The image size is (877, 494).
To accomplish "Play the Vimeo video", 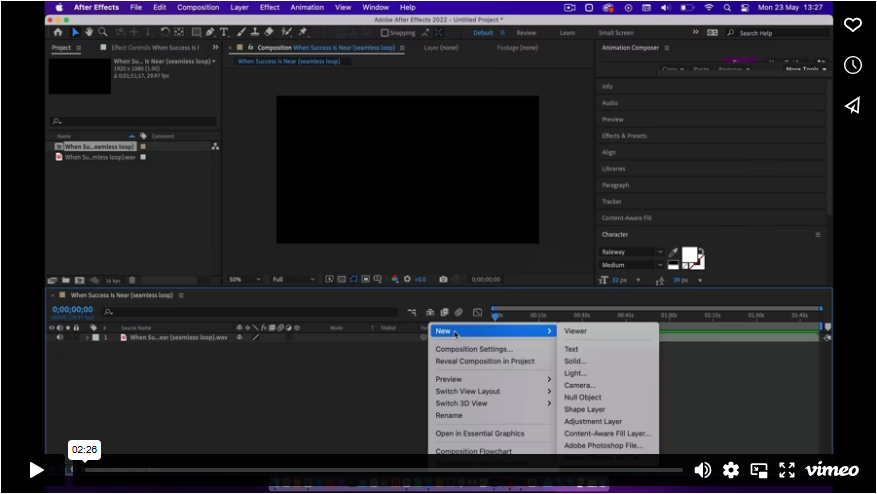I will tap(36, 470).
